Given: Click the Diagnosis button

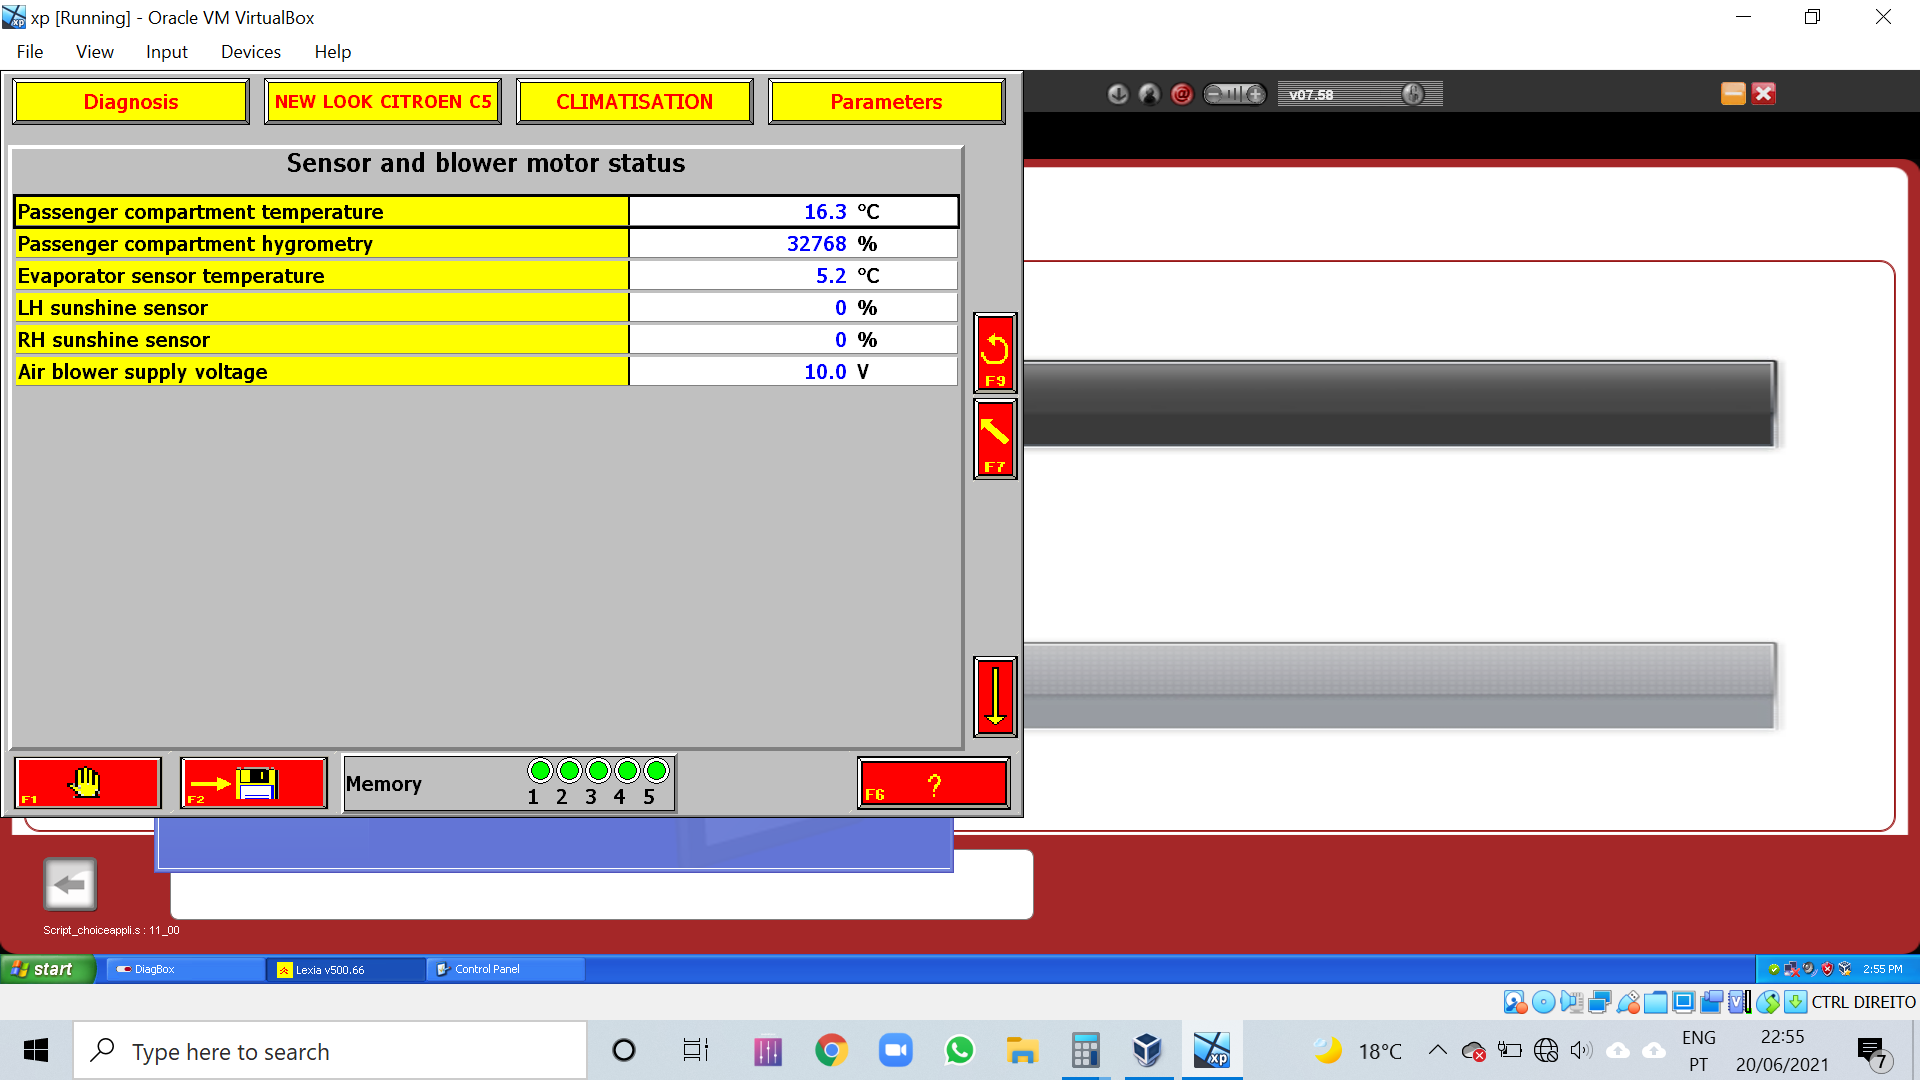Looking at the screenshot, I should coord(131,102).
